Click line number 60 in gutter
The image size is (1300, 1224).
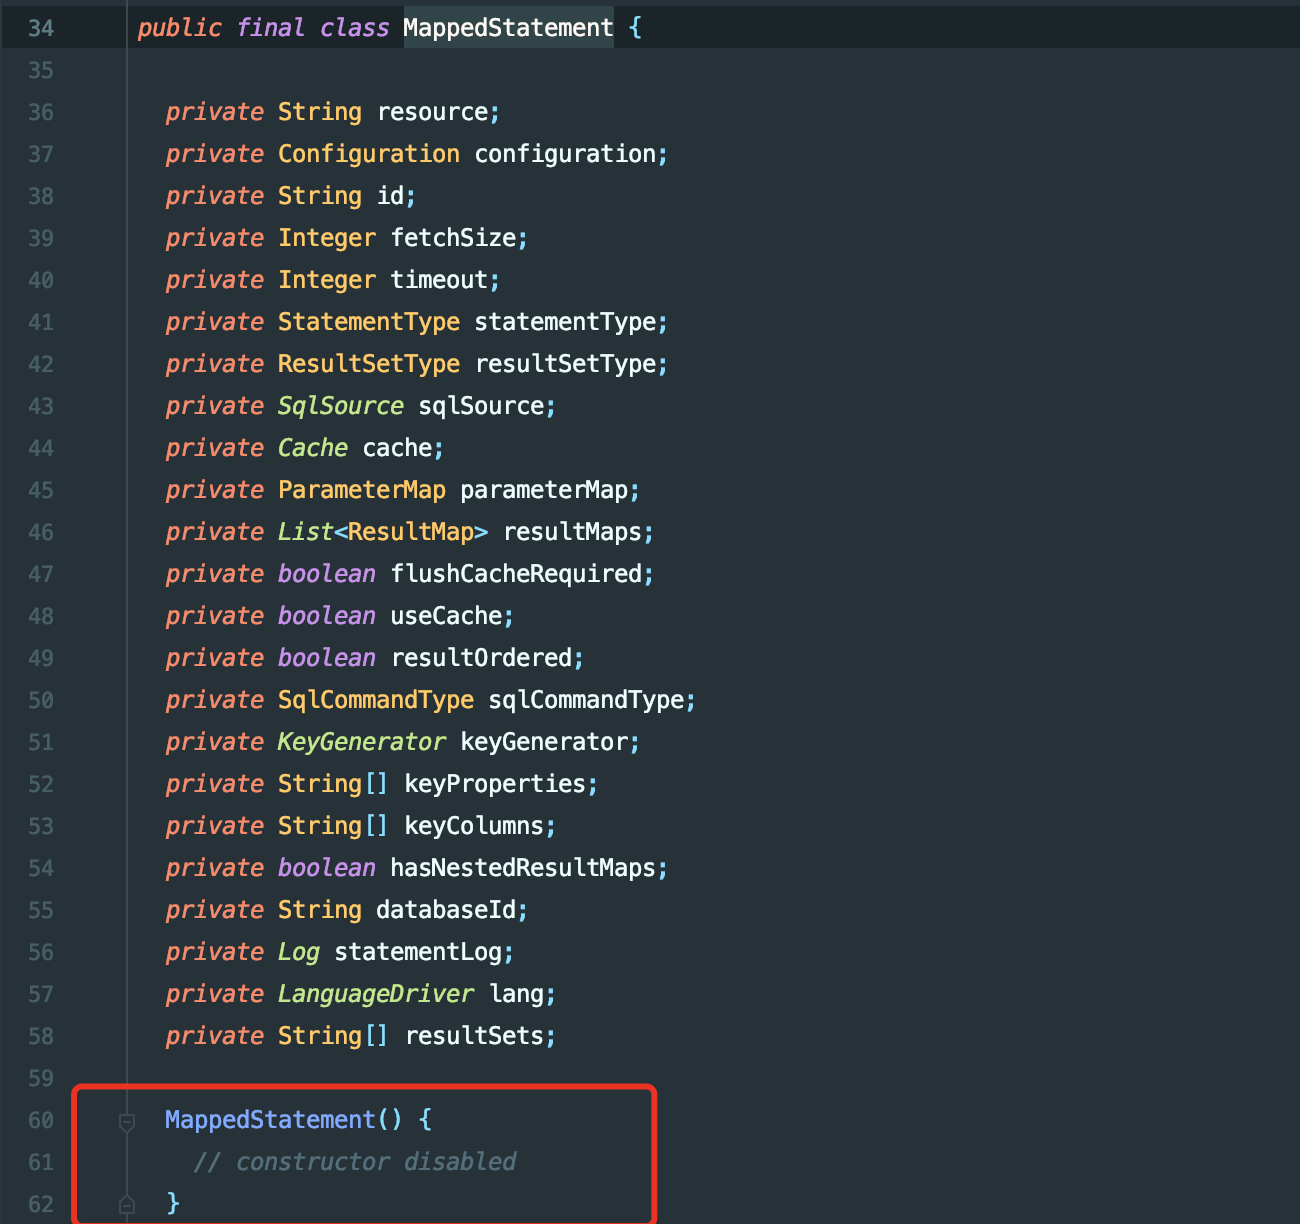[41, 1120]
